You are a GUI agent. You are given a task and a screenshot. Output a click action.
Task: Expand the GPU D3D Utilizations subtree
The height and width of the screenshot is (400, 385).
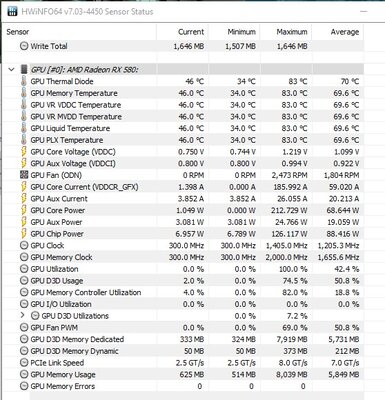click(x=22, y=315)
